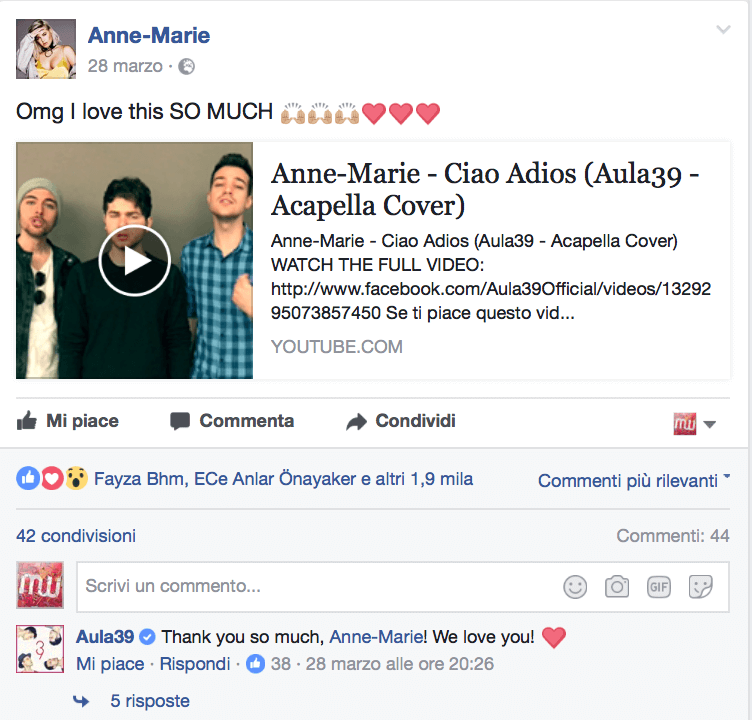752x720 pixels.
Task: Open the sticker picker icon
Action: (701, 587)
